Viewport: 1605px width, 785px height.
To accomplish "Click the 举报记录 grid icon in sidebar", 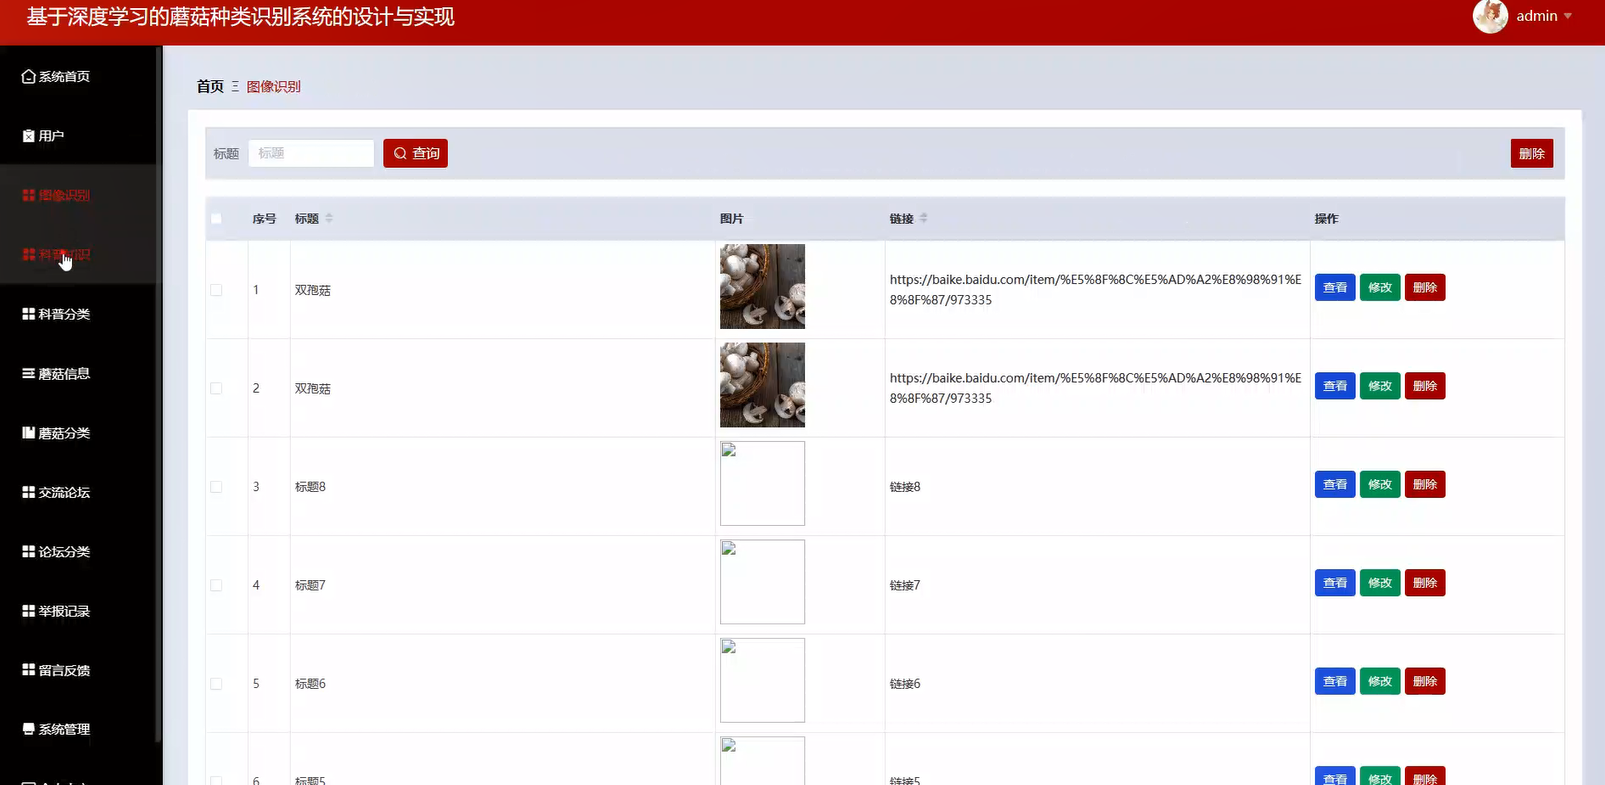I will 28,611.
